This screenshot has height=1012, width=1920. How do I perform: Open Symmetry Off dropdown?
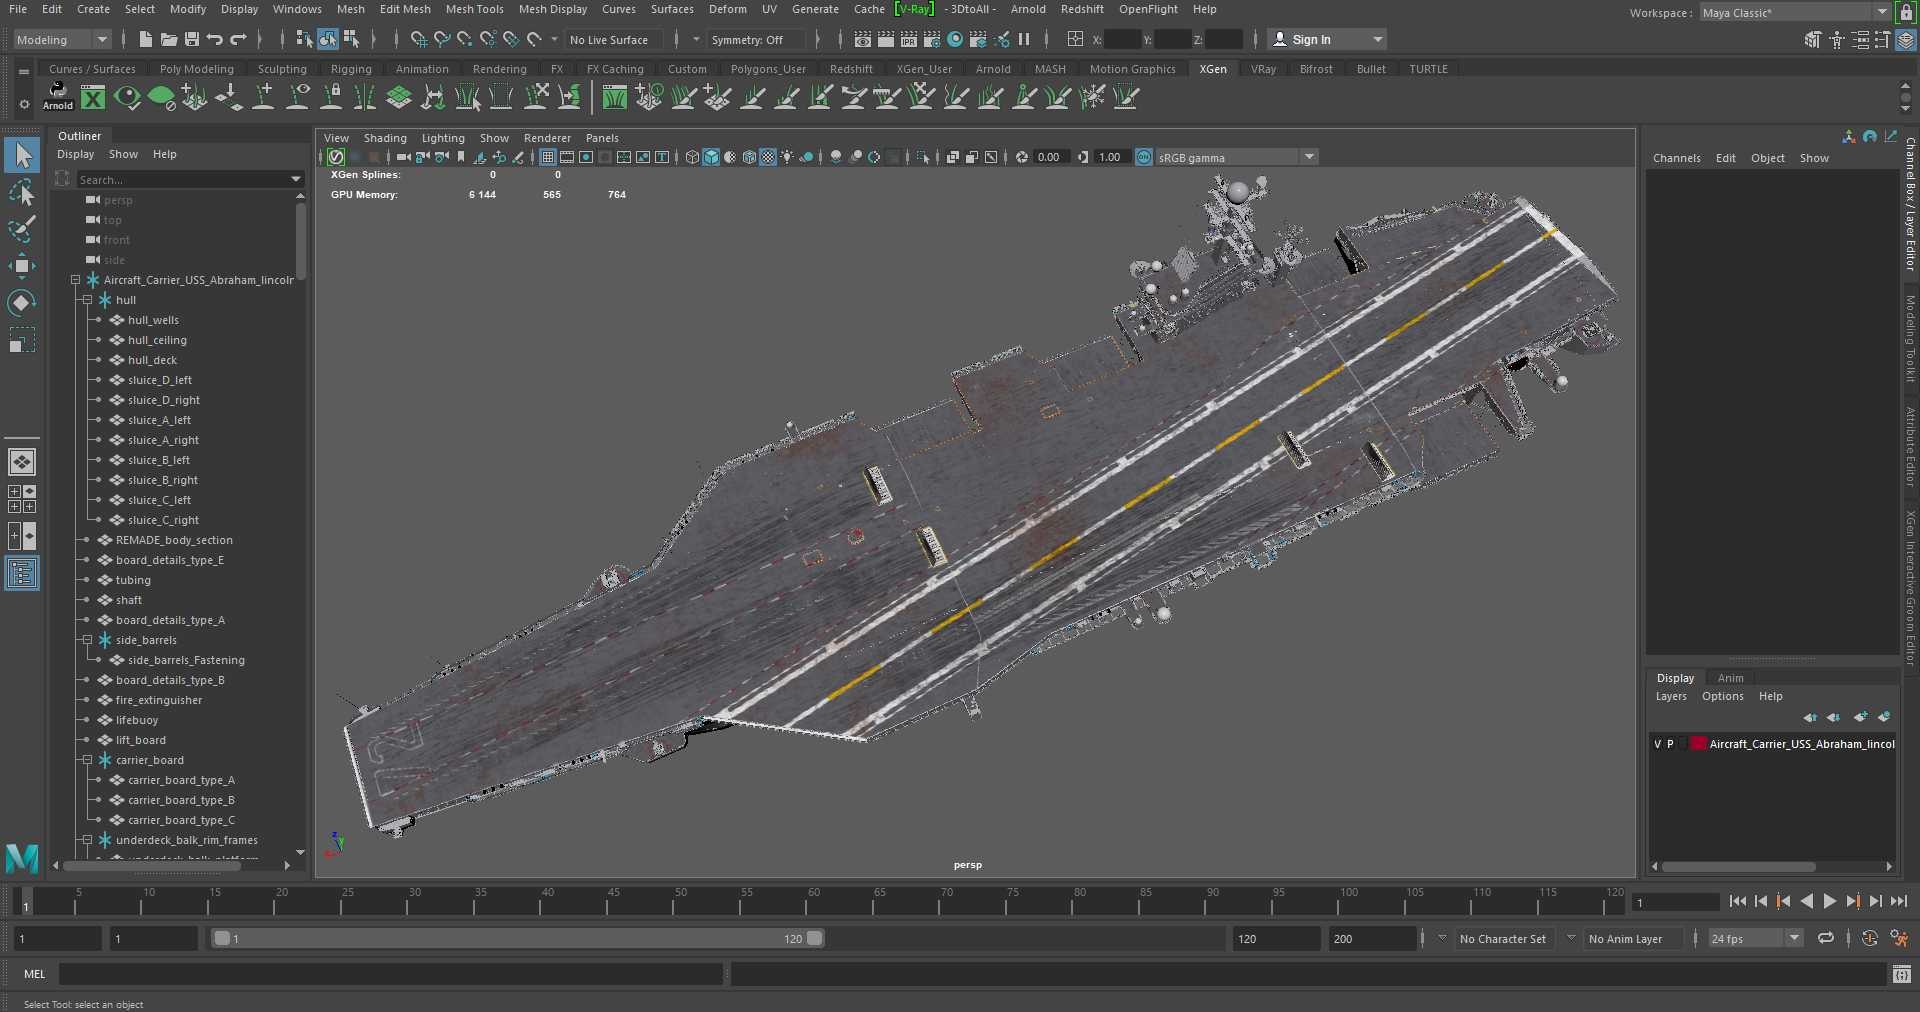click(x=755, y=40)
